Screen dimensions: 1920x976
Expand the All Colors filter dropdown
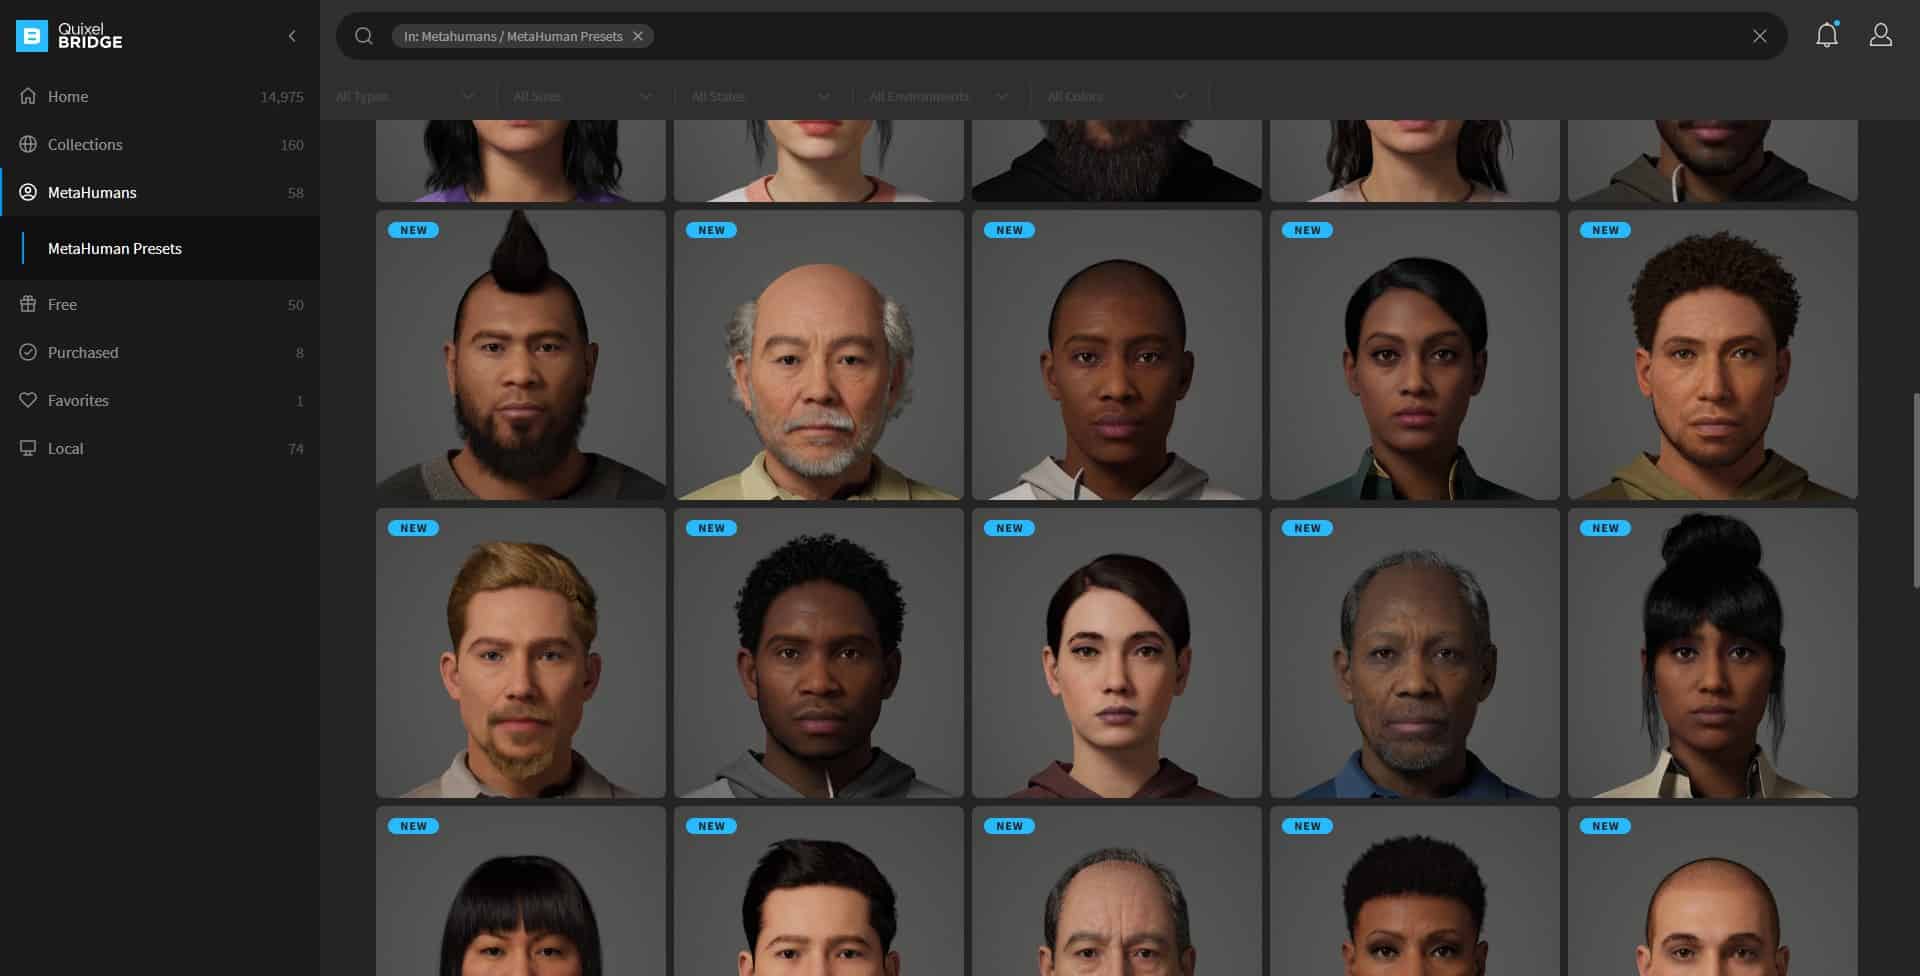(x=1117, y=96)
